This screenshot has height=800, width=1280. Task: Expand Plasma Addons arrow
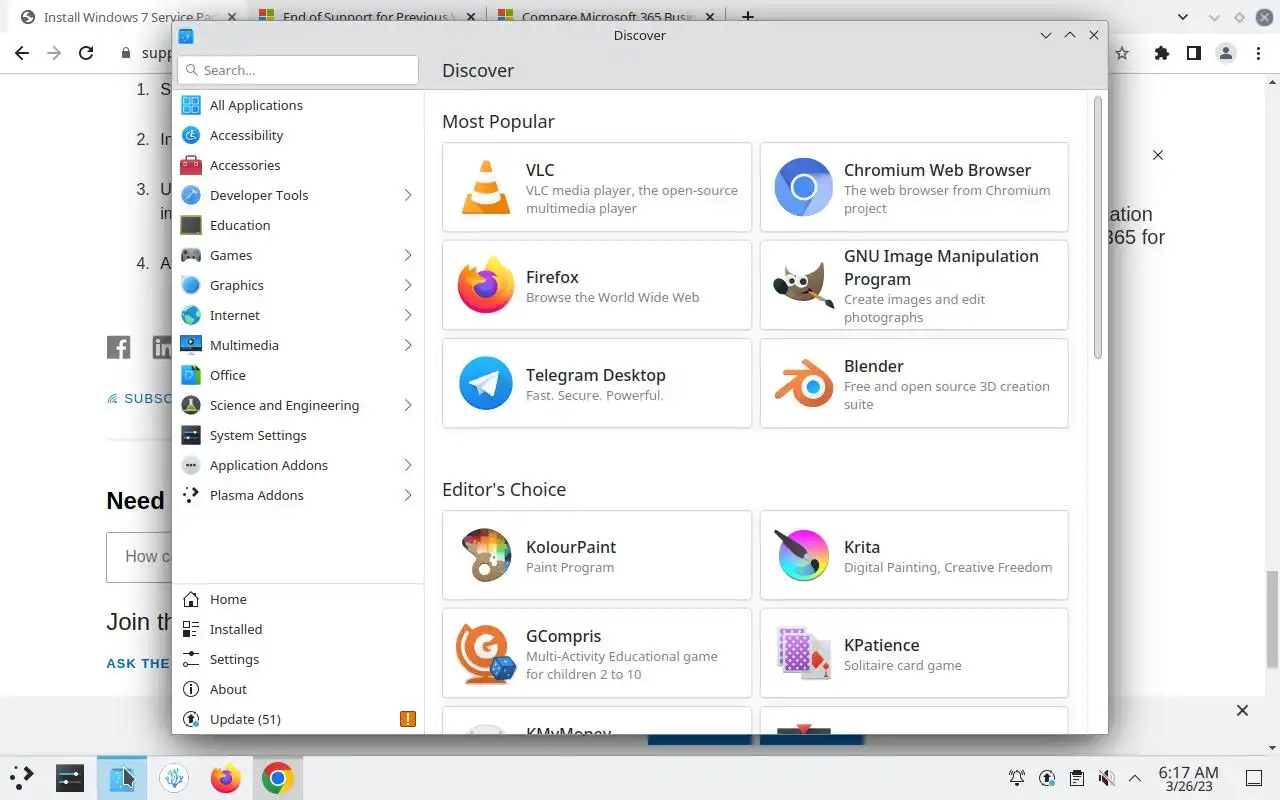pos(408,495)
